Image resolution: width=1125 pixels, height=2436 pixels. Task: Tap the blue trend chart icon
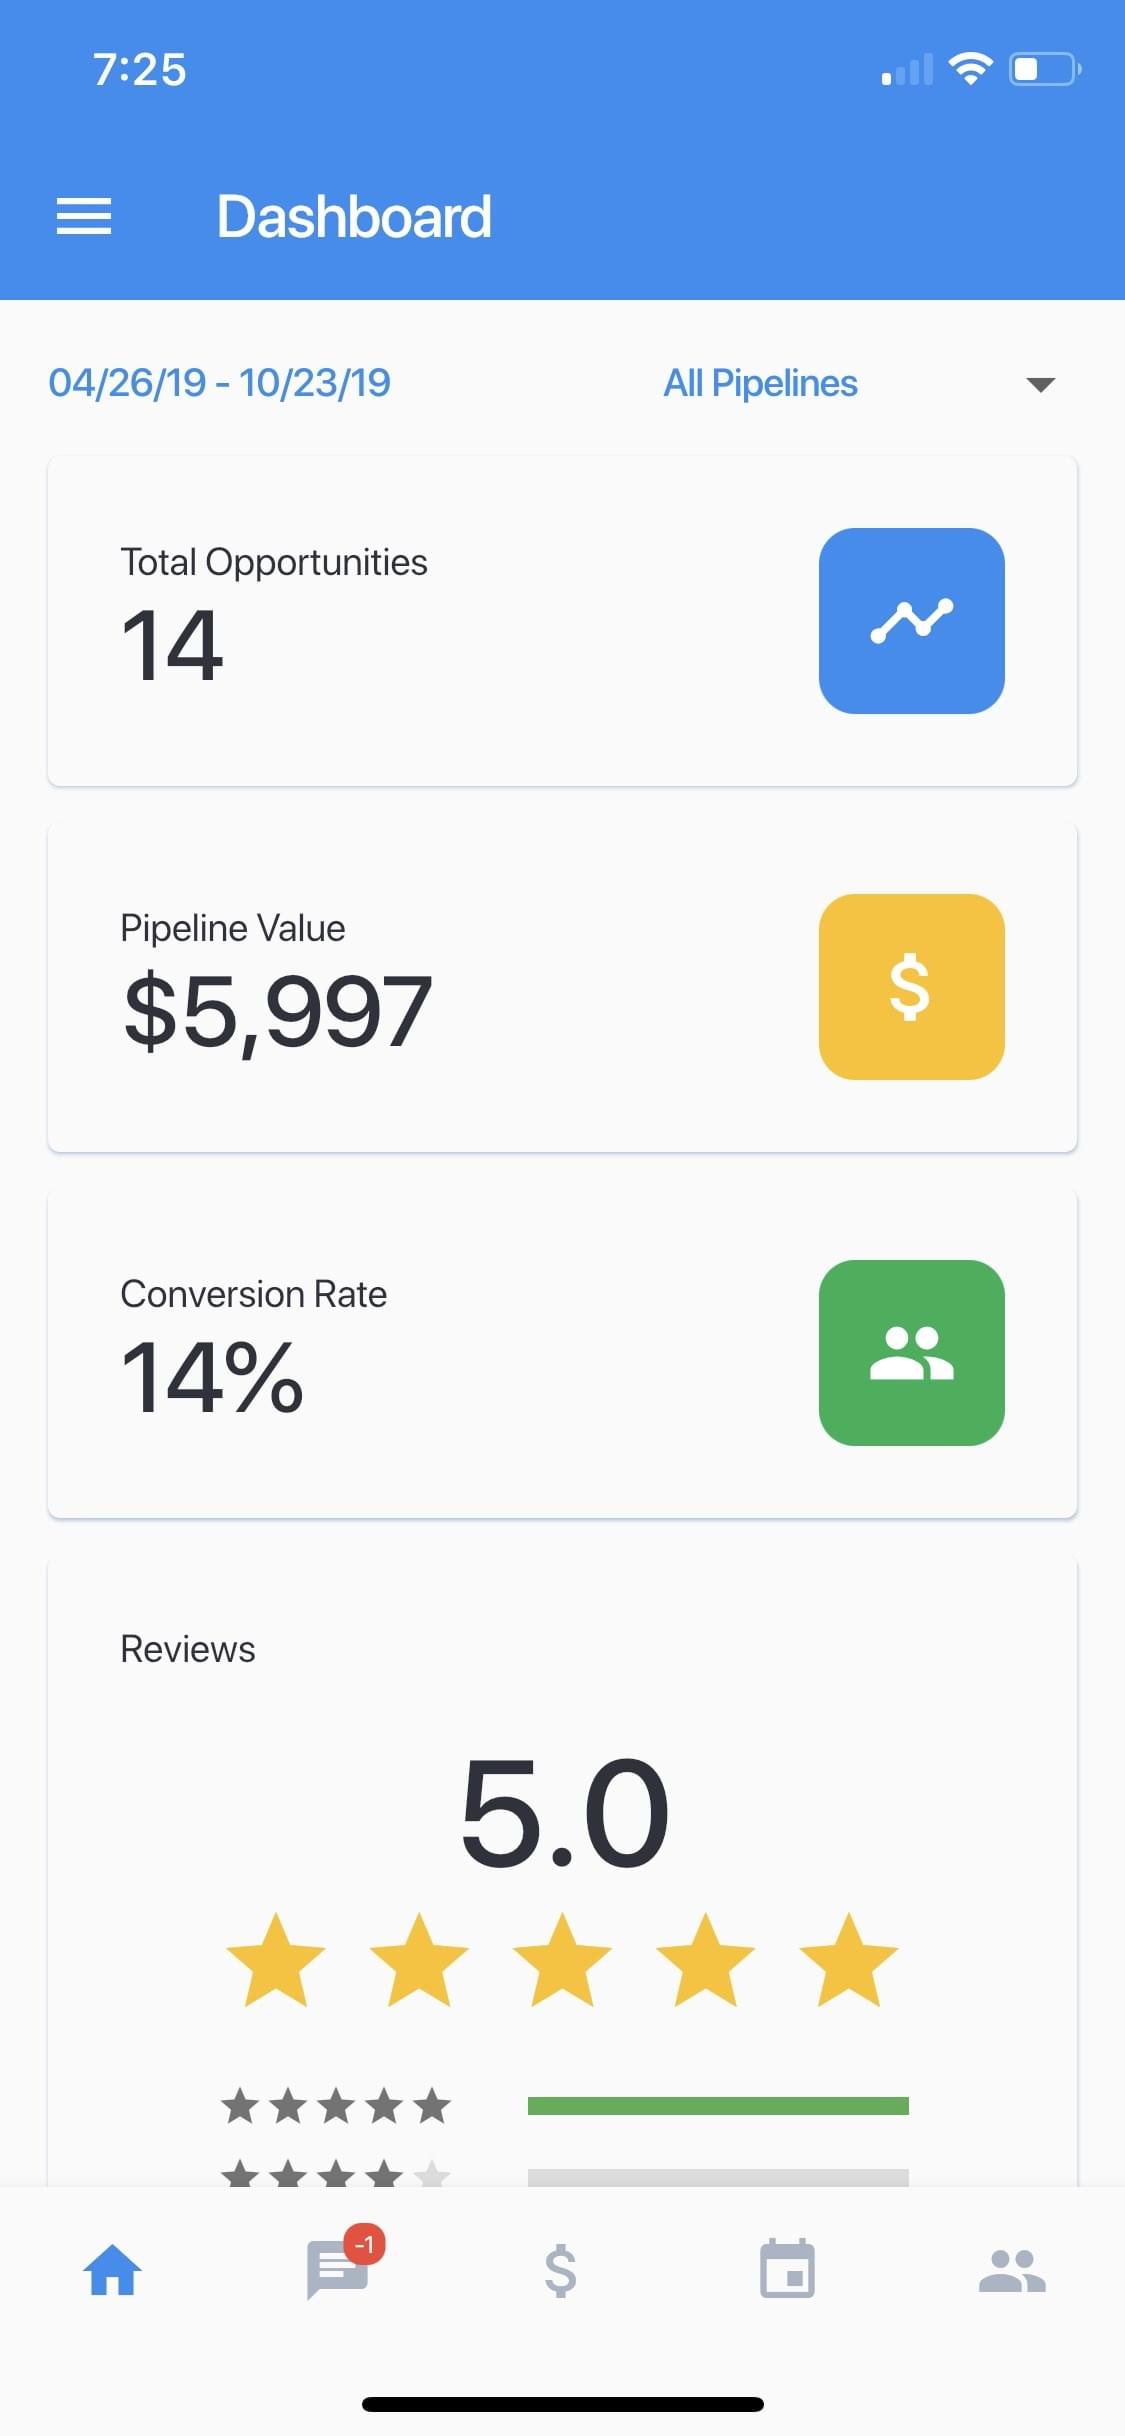[x=911, y=621]
